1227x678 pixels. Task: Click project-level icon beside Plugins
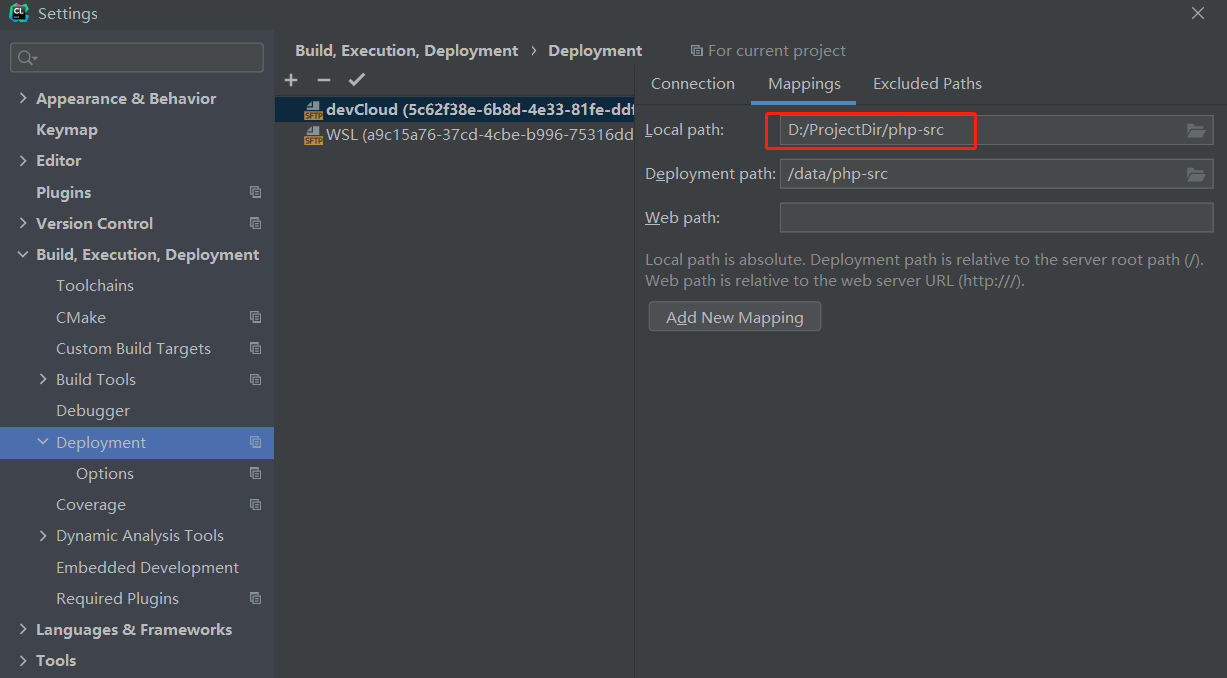[x=255, y=192]
